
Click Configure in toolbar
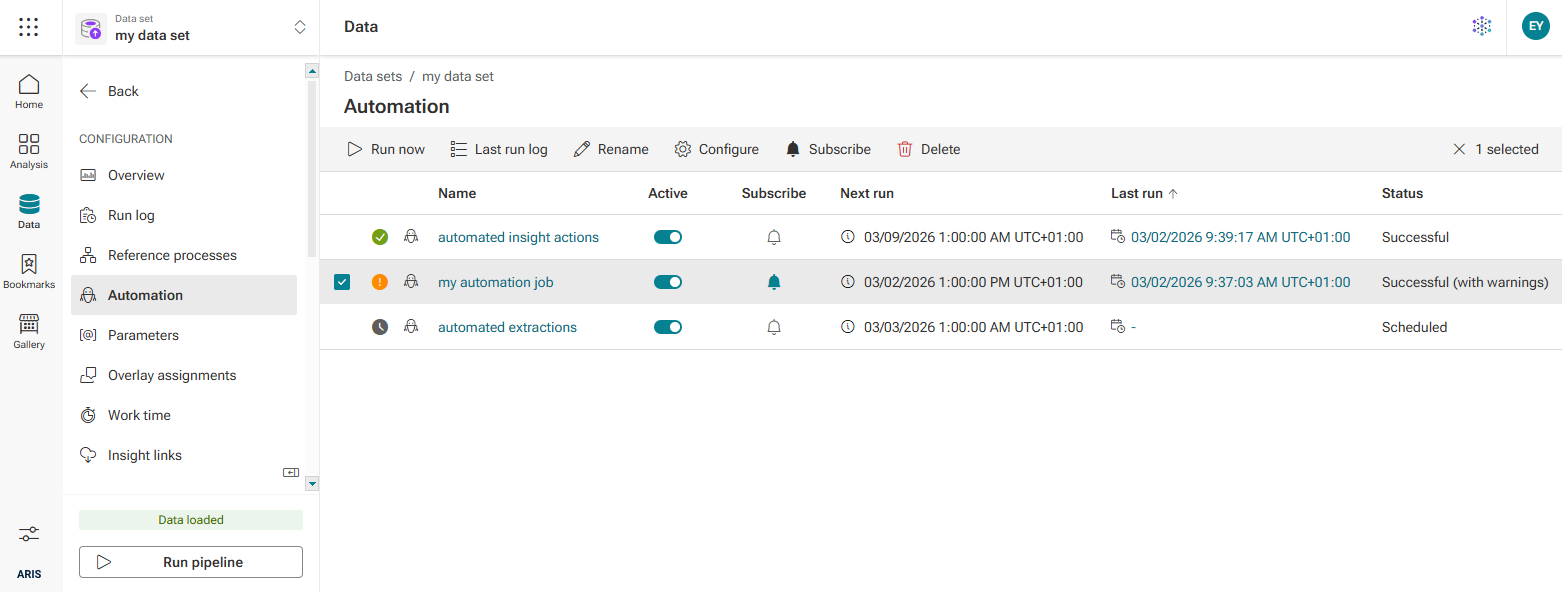pyautogui.click(x=716, y=149)
